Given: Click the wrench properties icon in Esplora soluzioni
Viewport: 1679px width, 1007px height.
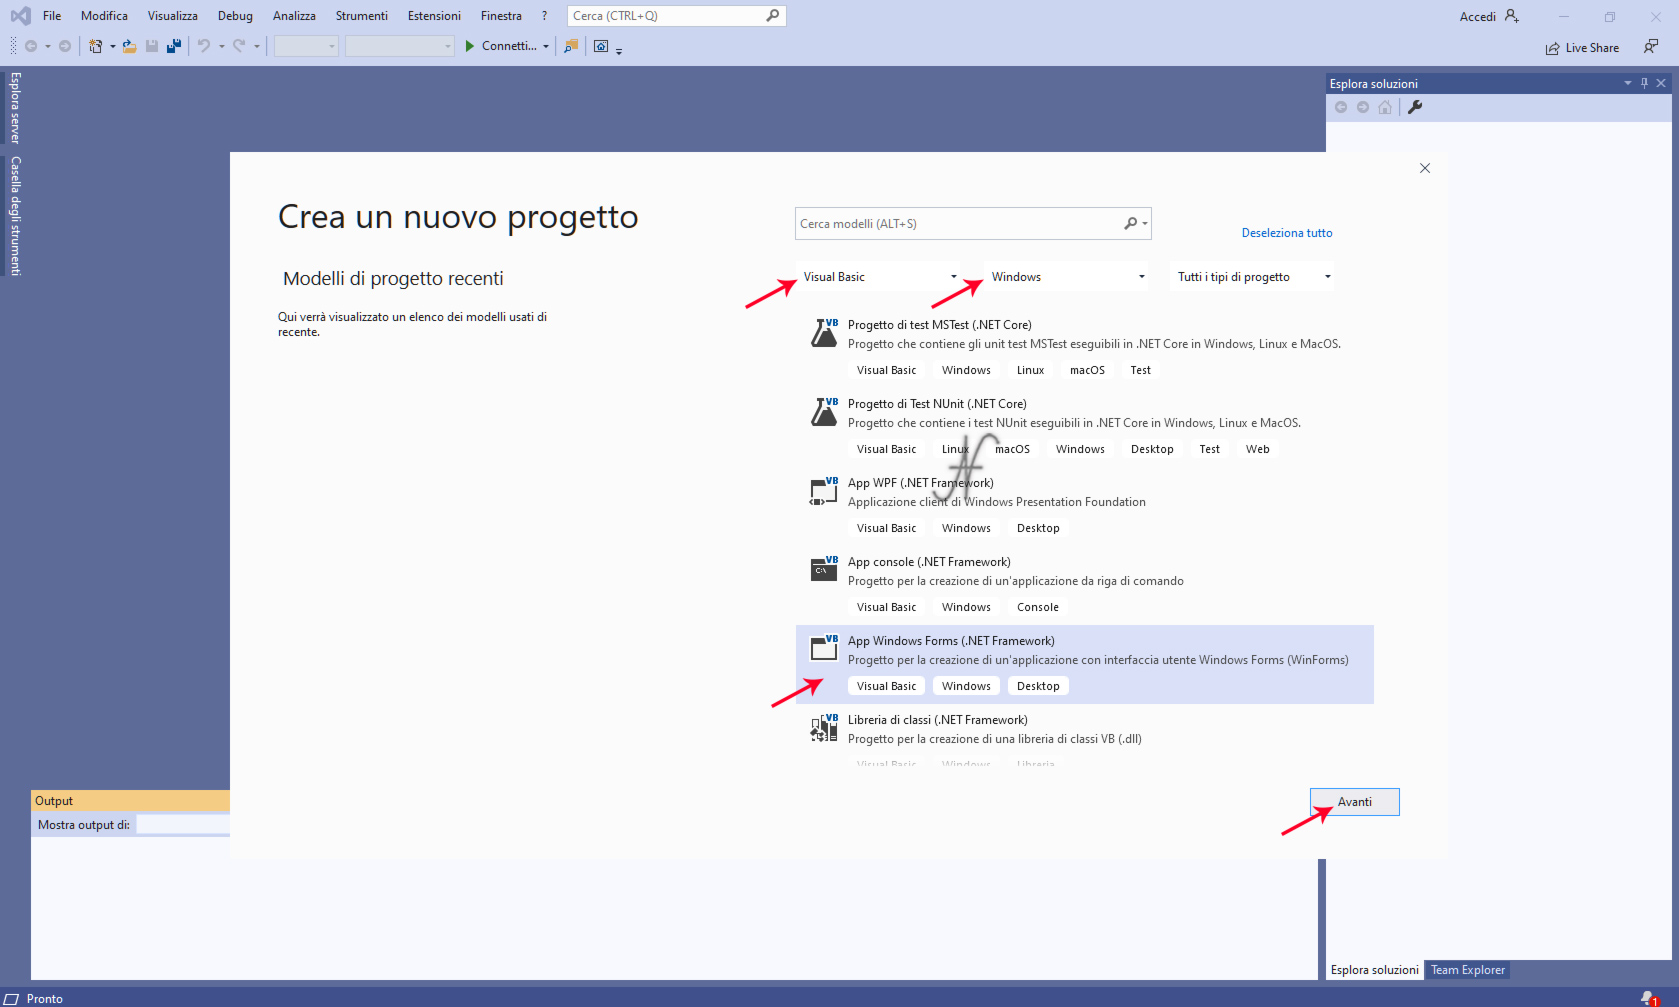Looking at the screenshot, I should 1415,107.
